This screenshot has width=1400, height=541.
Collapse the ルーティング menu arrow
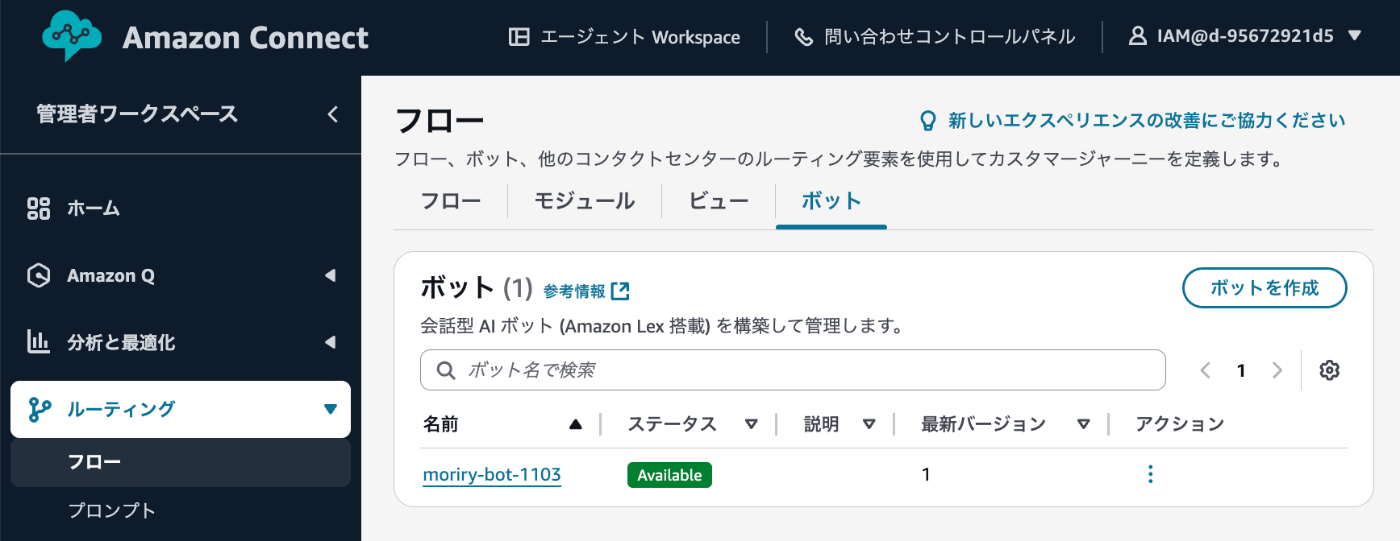click(x=330, y=409)
